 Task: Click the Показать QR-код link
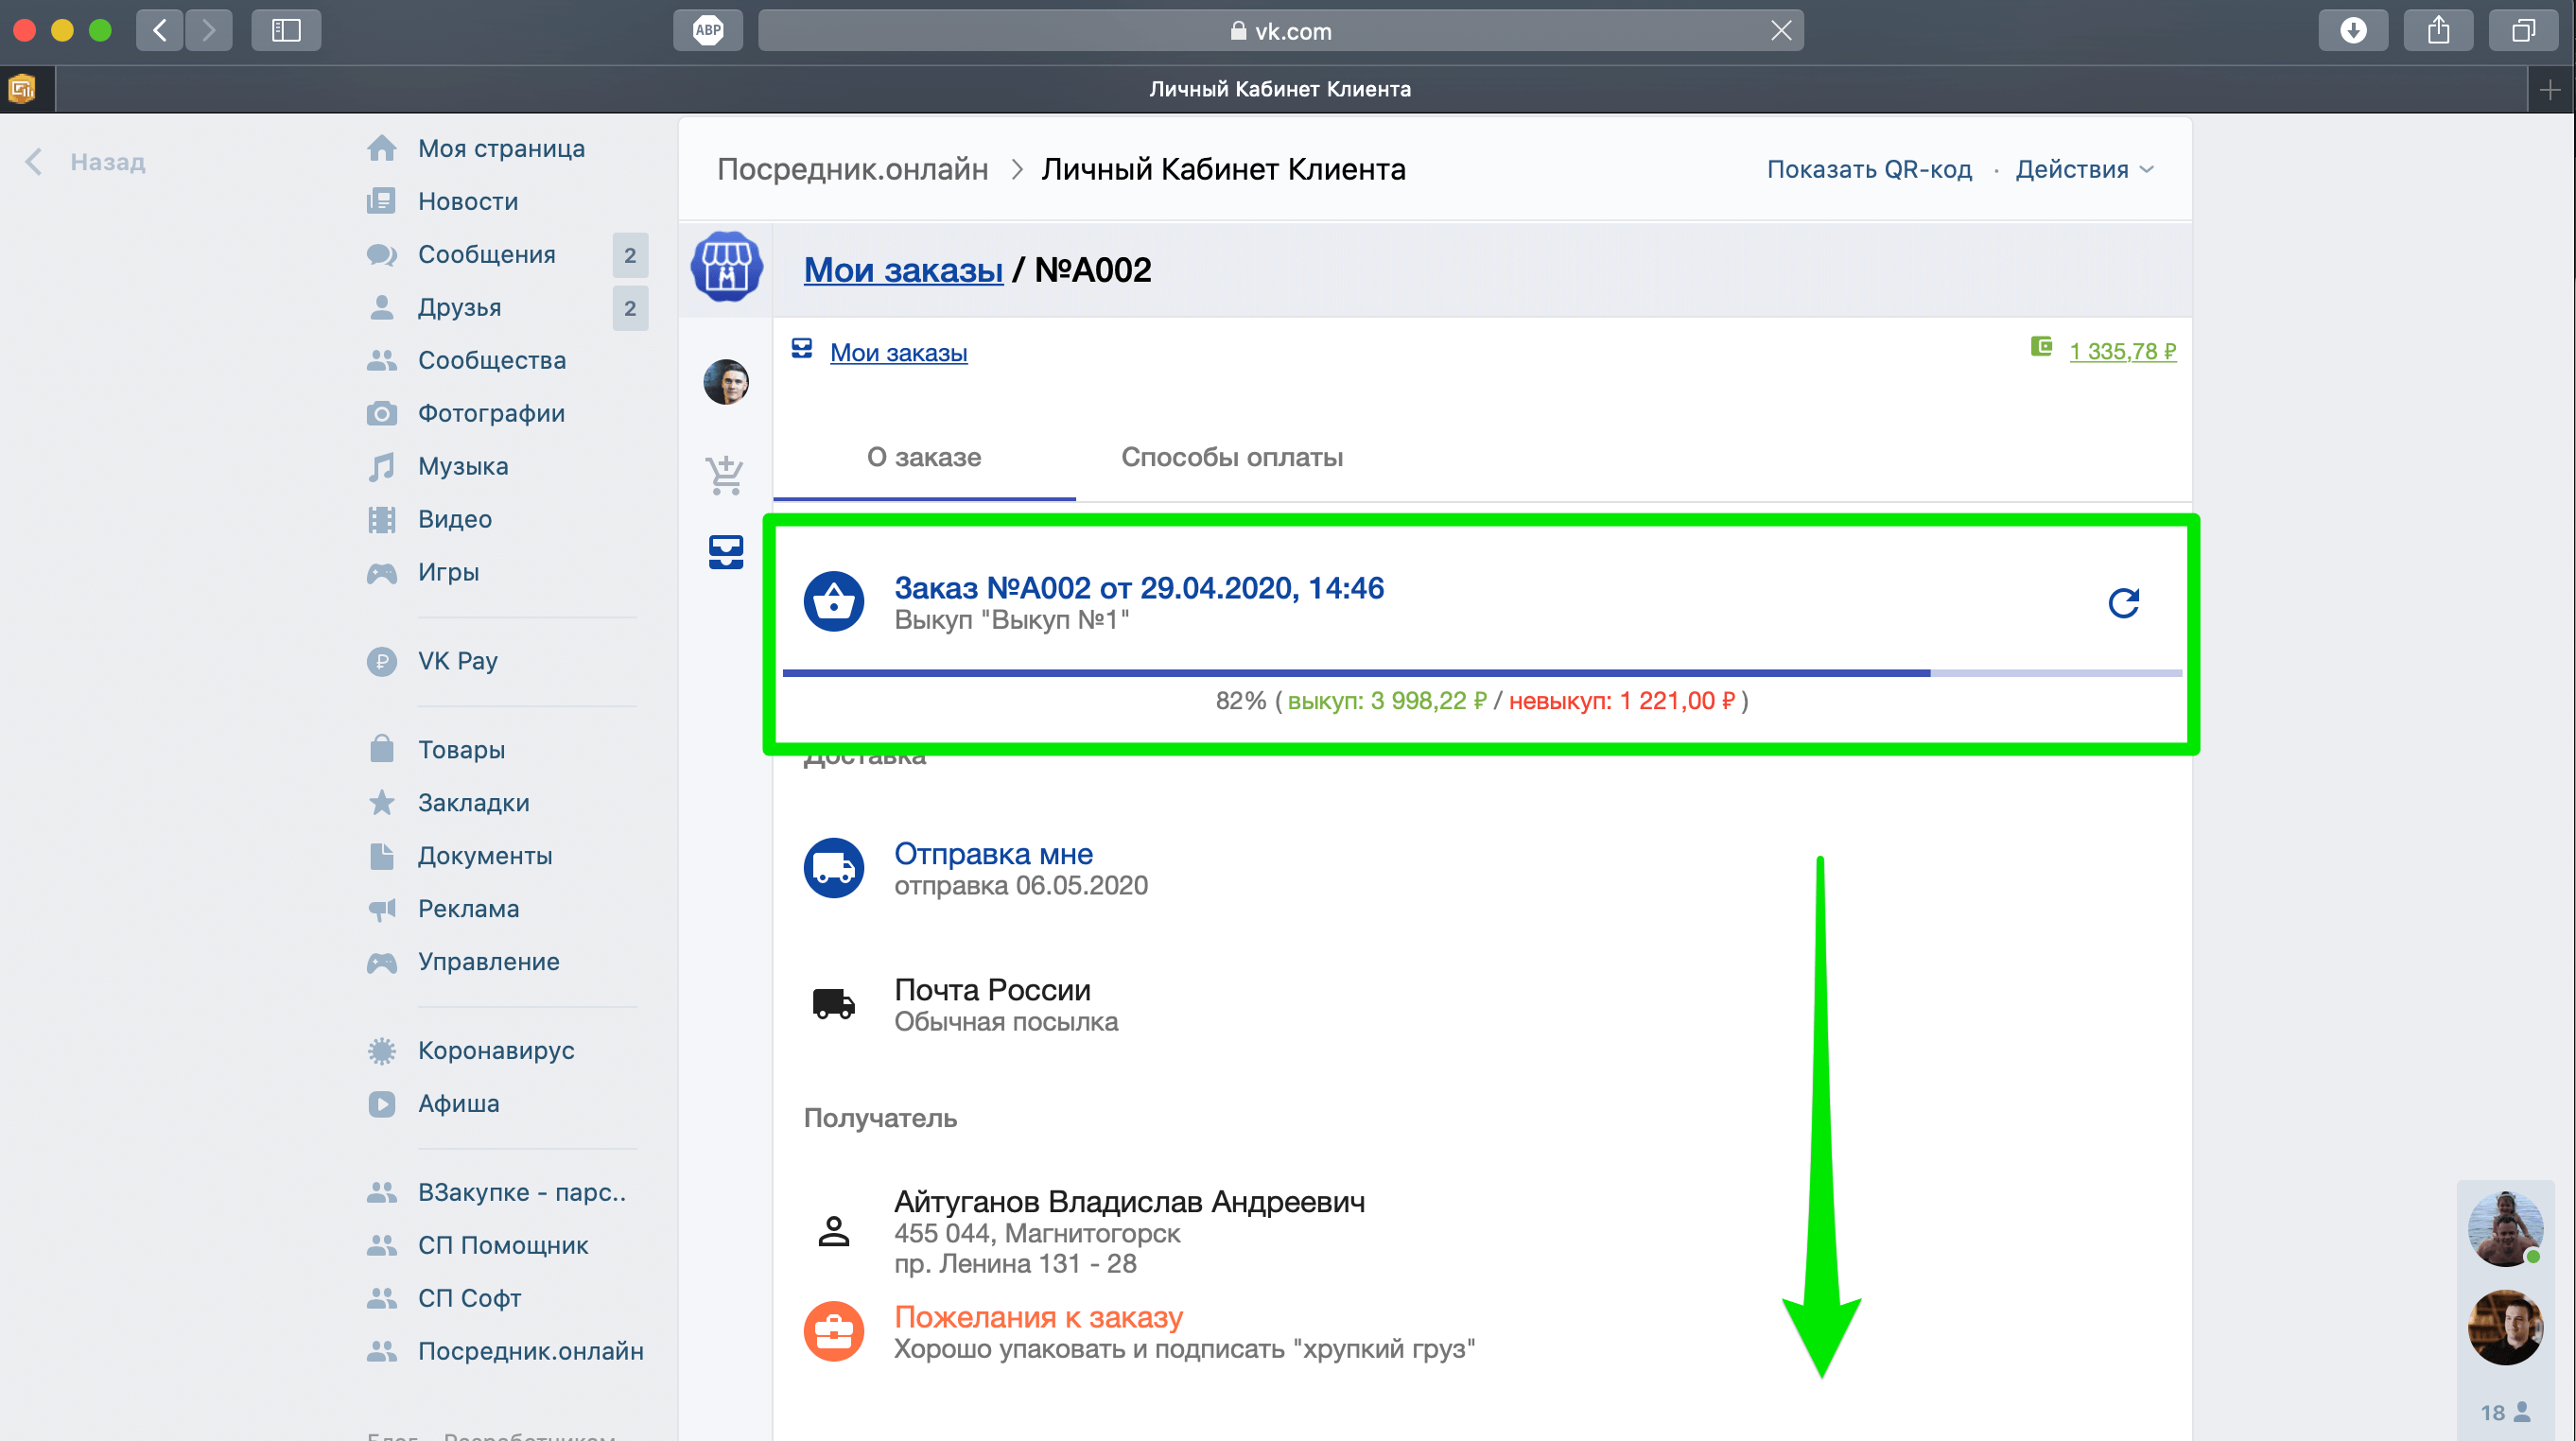point(1868,169)
